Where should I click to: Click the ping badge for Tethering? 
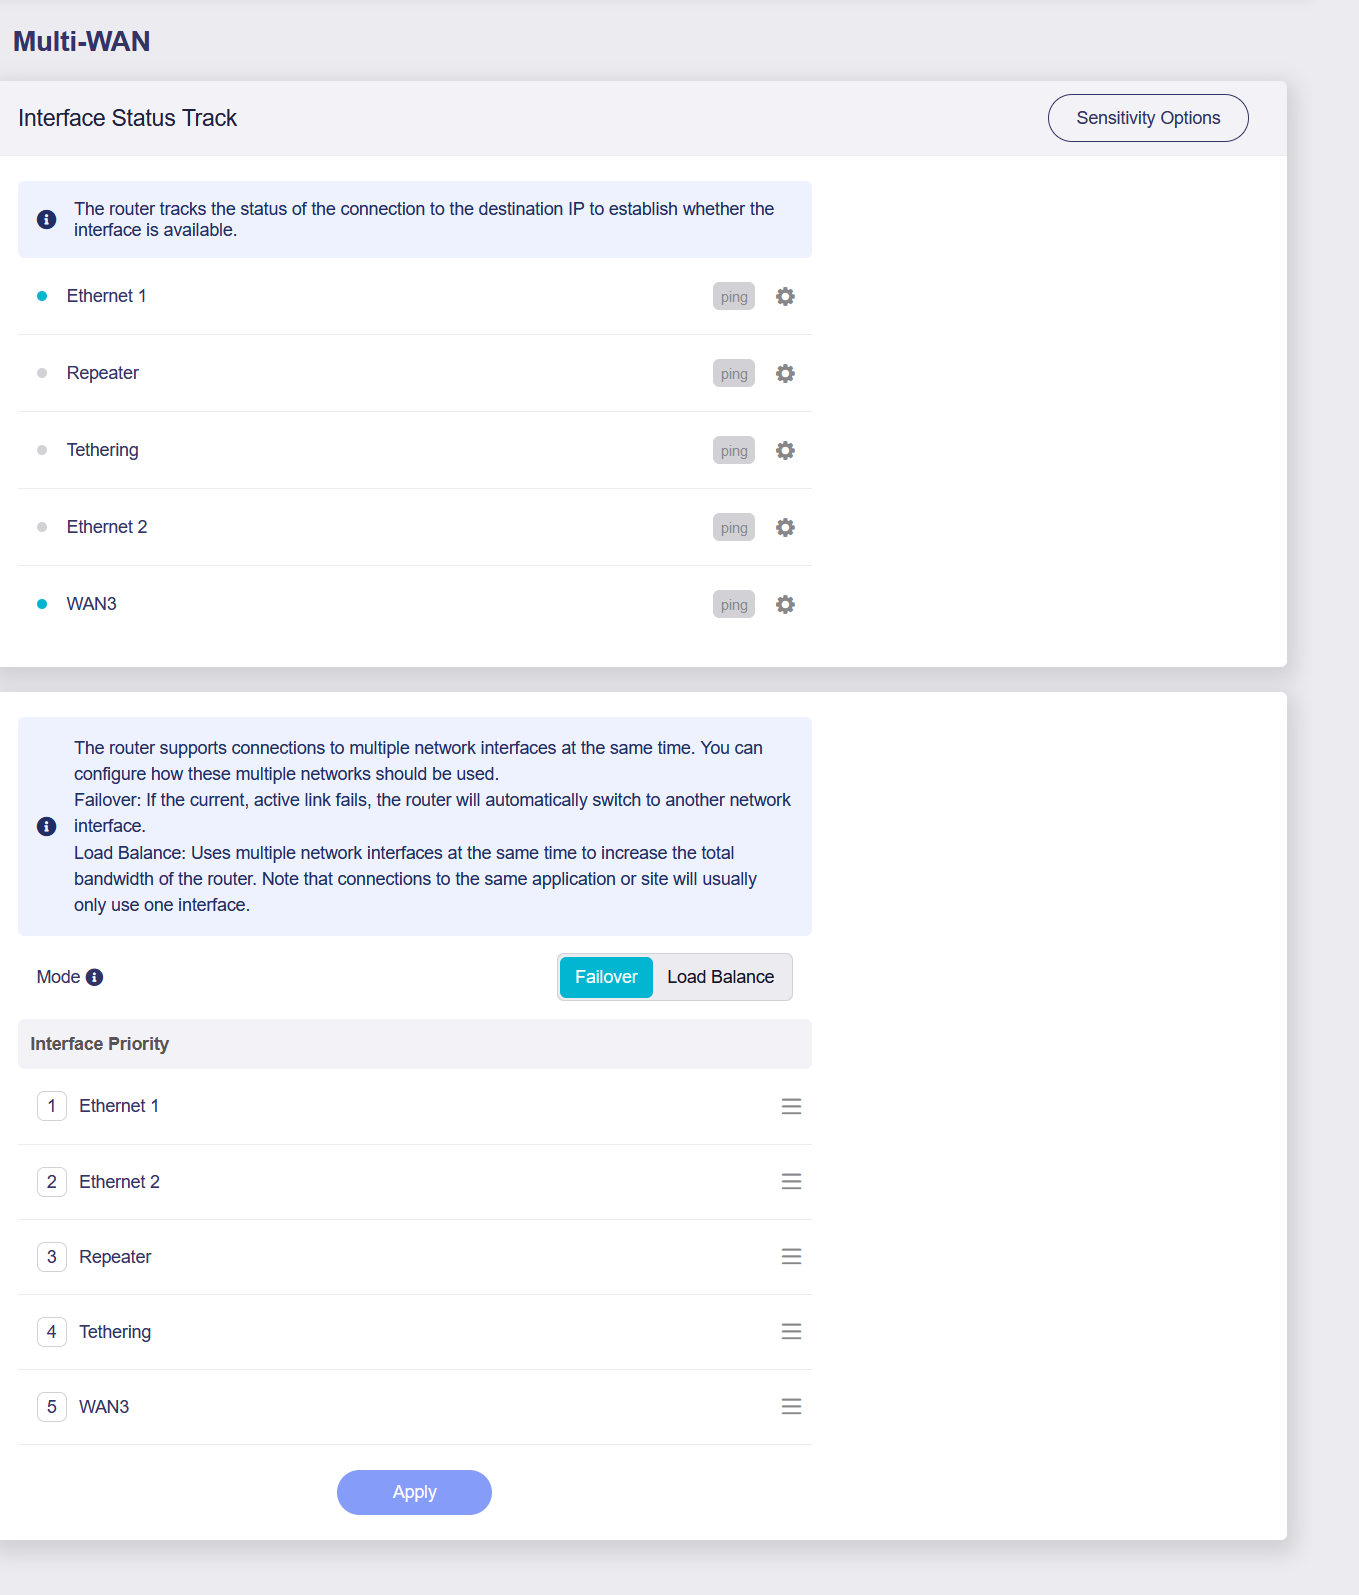[x=733, y=451]
